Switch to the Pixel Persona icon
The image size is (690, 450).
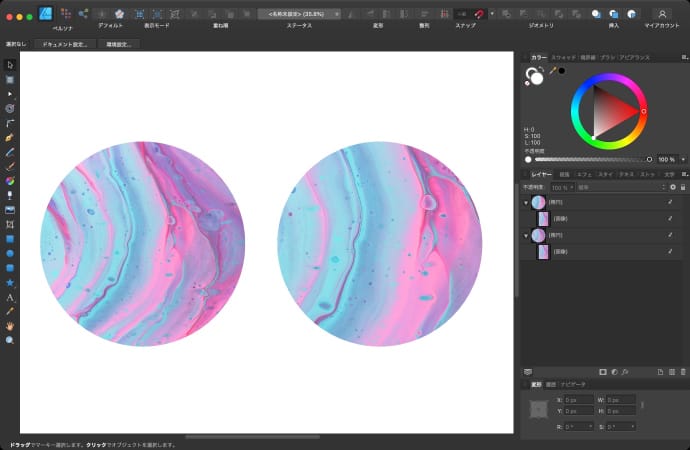pyautogui.click(x=65, y=14)
